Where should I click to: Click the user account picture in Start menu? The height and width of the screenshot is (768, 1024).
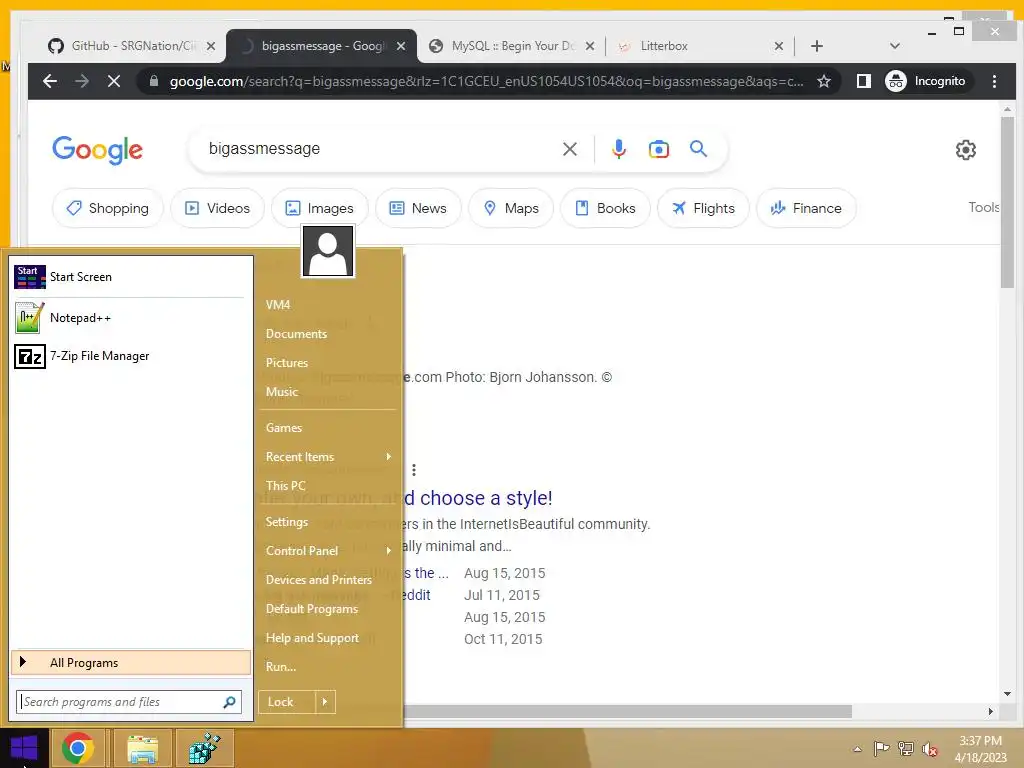328,251
